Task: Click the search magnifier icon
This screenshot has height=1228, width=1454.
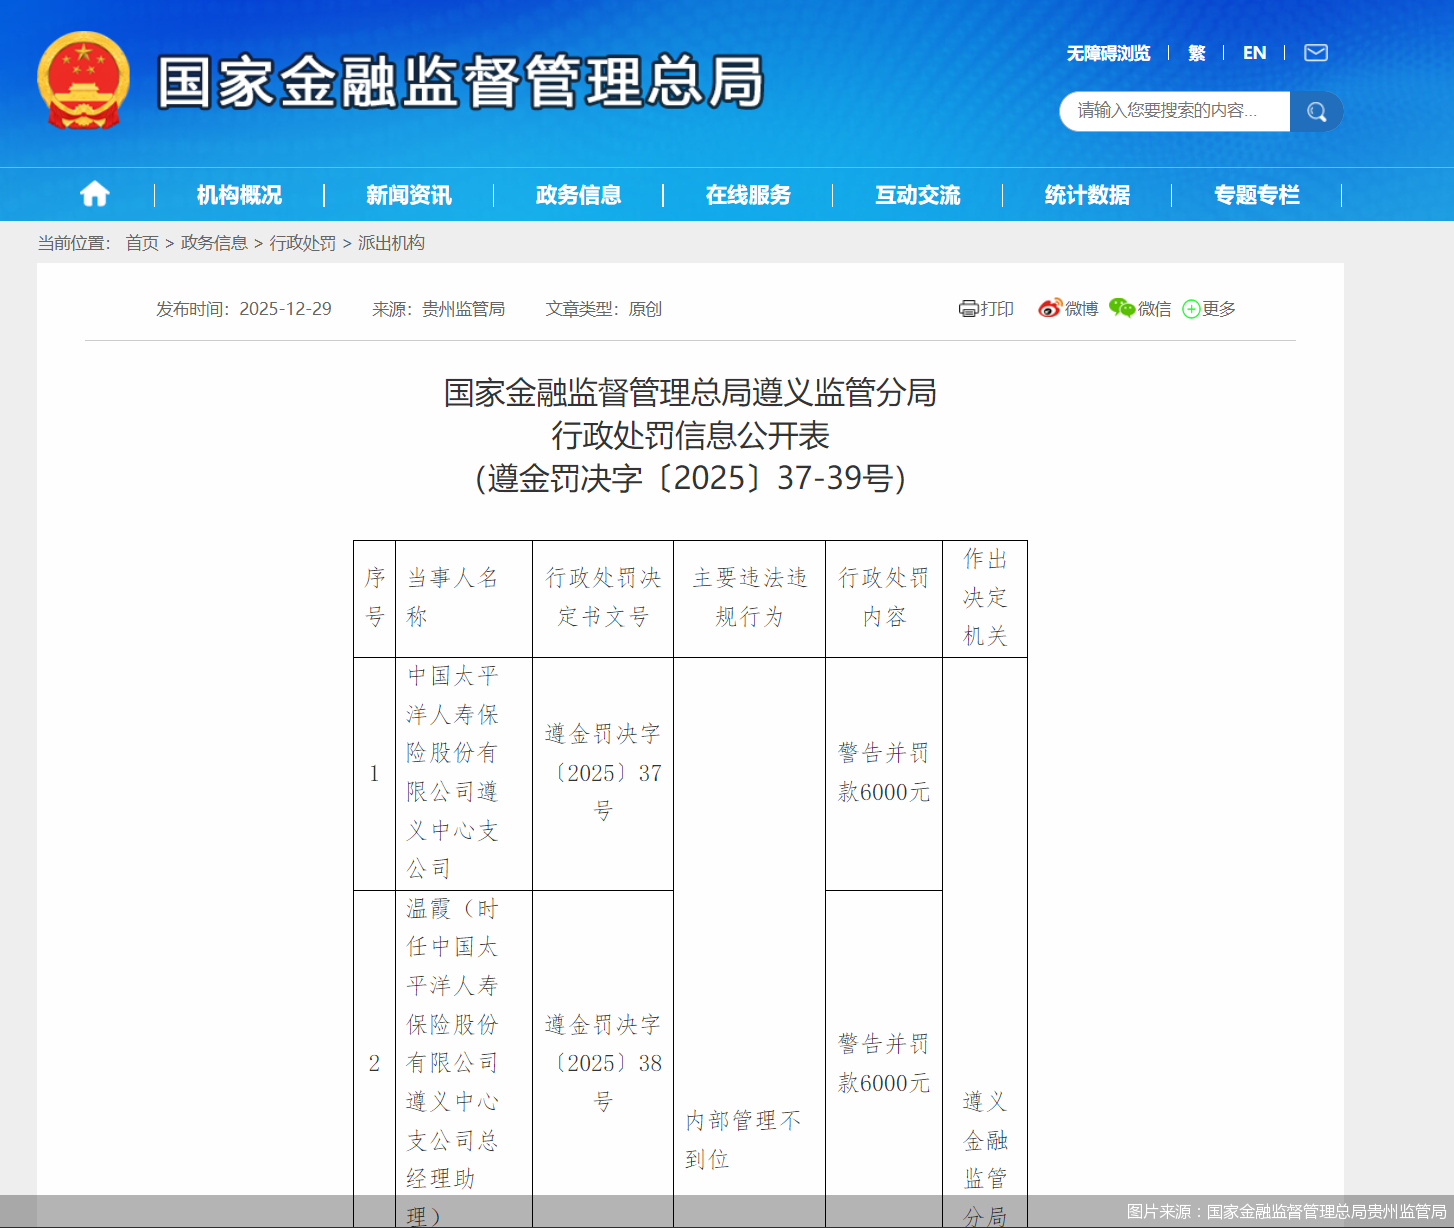Action: coord(1316,111)
